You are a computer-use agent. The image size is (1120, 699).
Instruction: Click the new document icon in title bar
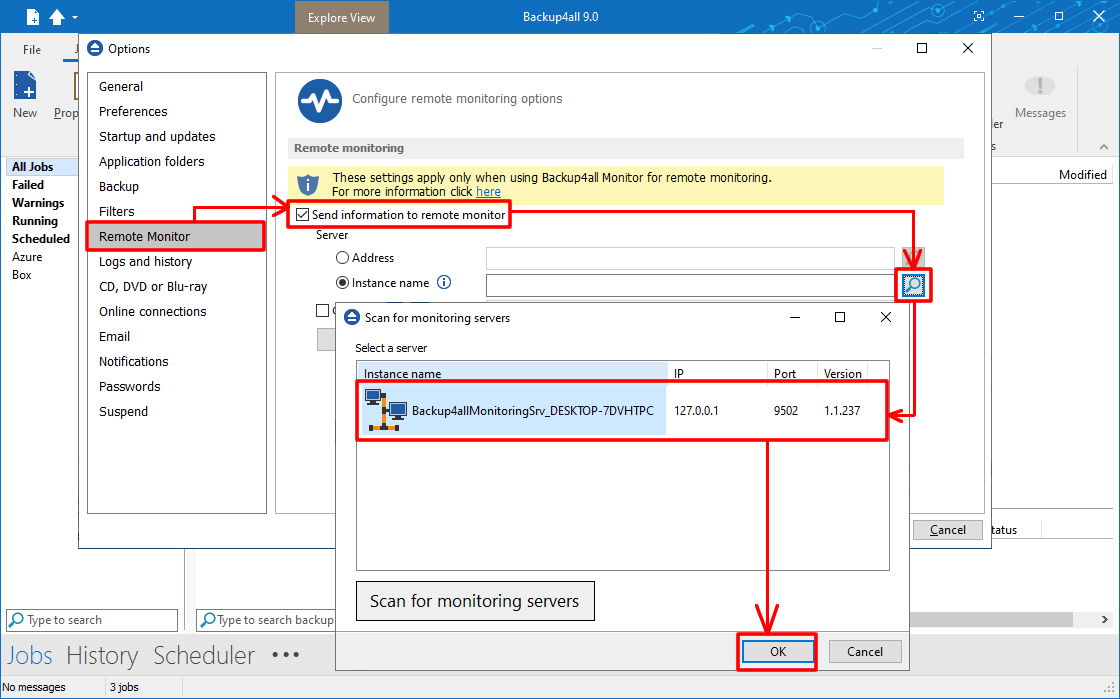pos(32,16)
